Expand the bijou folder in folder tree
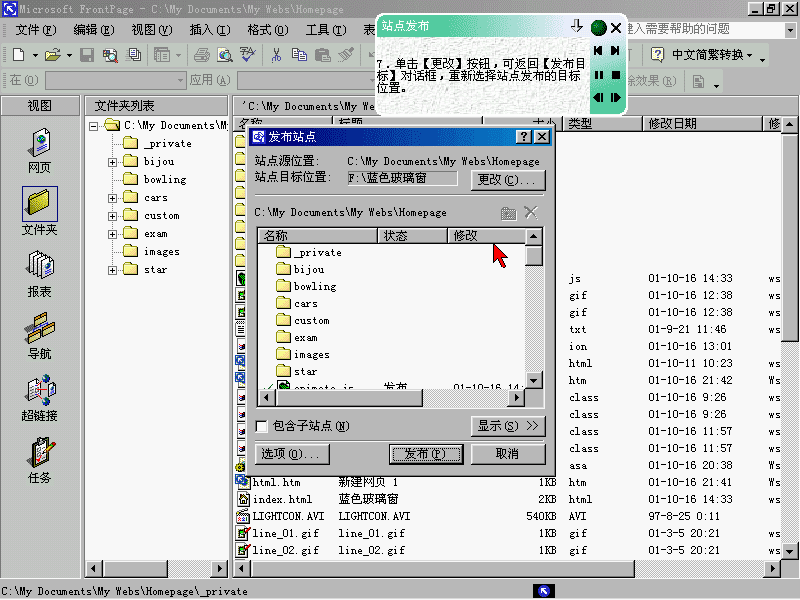 point(113,162)
